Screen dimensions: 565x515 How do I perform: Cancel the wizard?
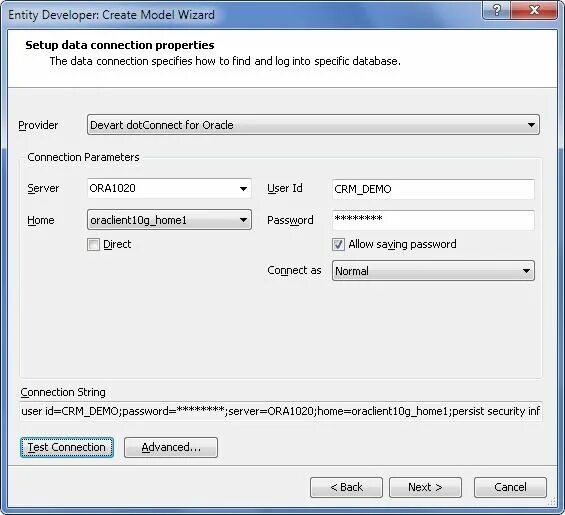(x=510, y=487)
